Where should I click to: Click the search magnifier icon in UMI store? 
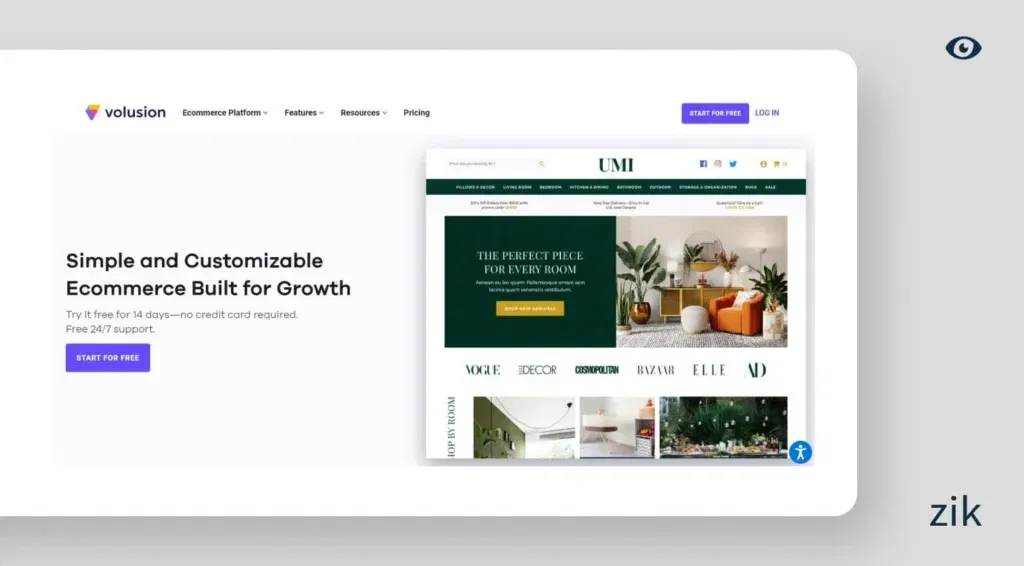pos(542,164)
